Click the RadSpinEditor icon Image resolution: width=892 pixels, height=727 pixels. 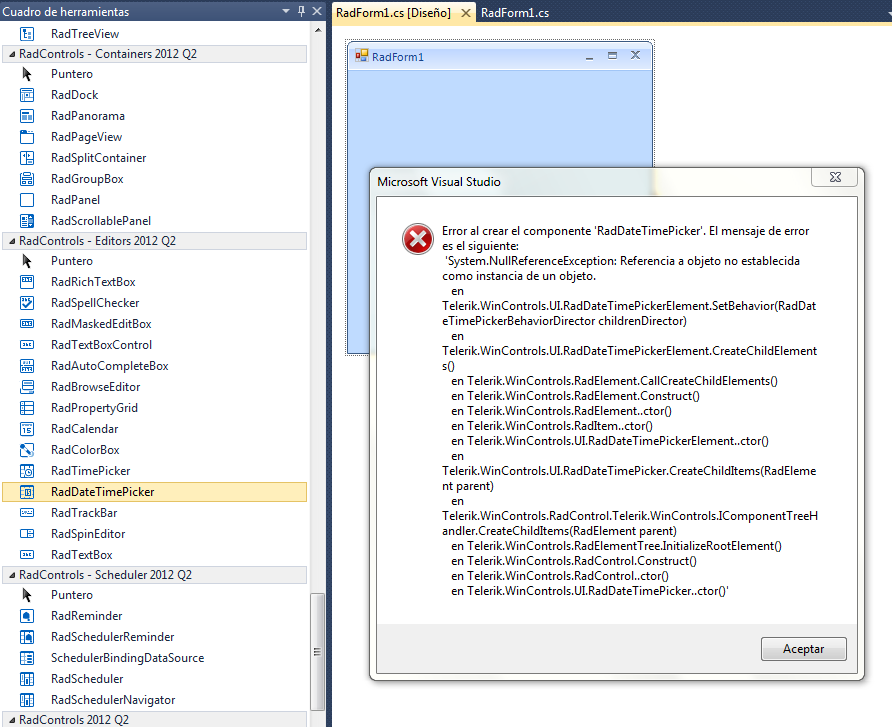pos(27,534)
